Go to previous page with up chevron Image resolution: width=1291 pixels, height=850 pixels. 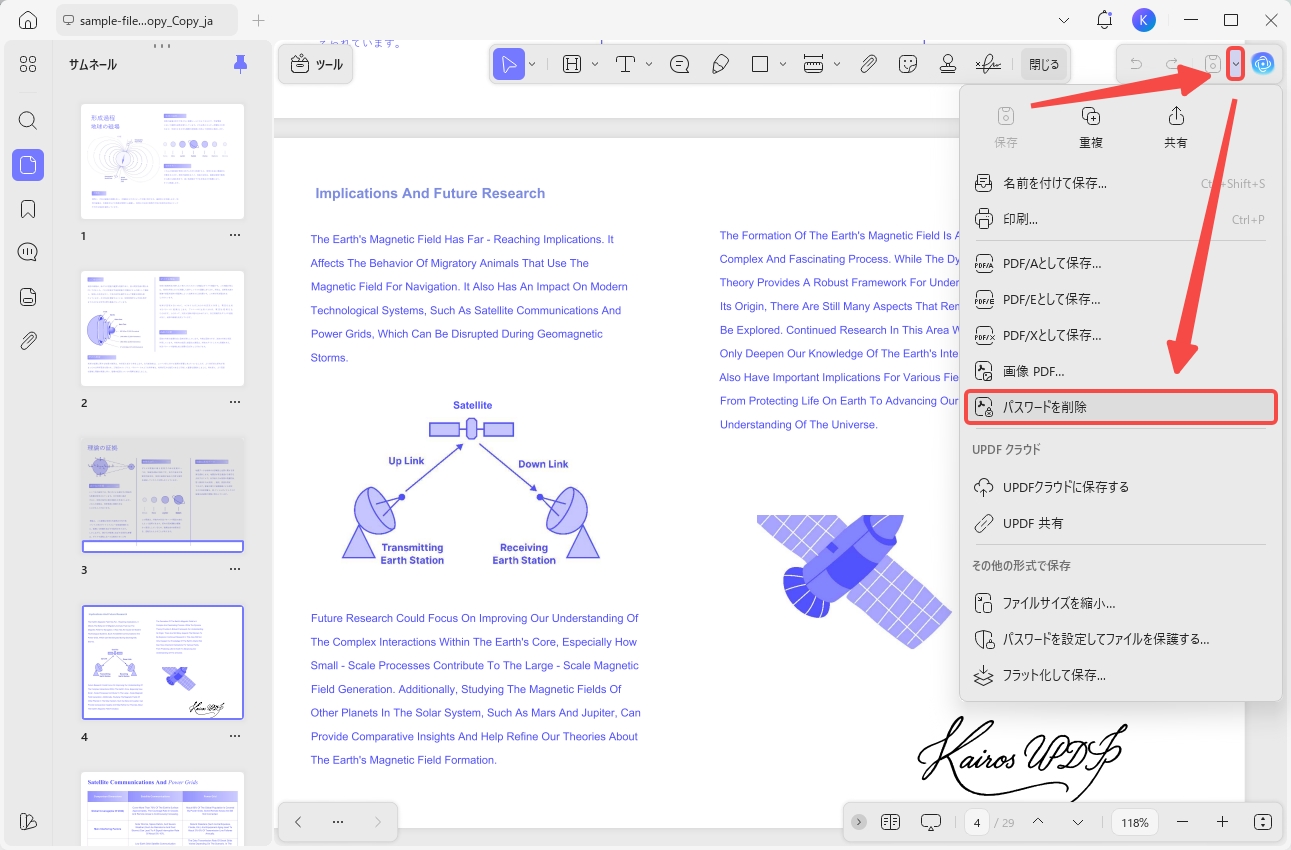point(1038,822)
